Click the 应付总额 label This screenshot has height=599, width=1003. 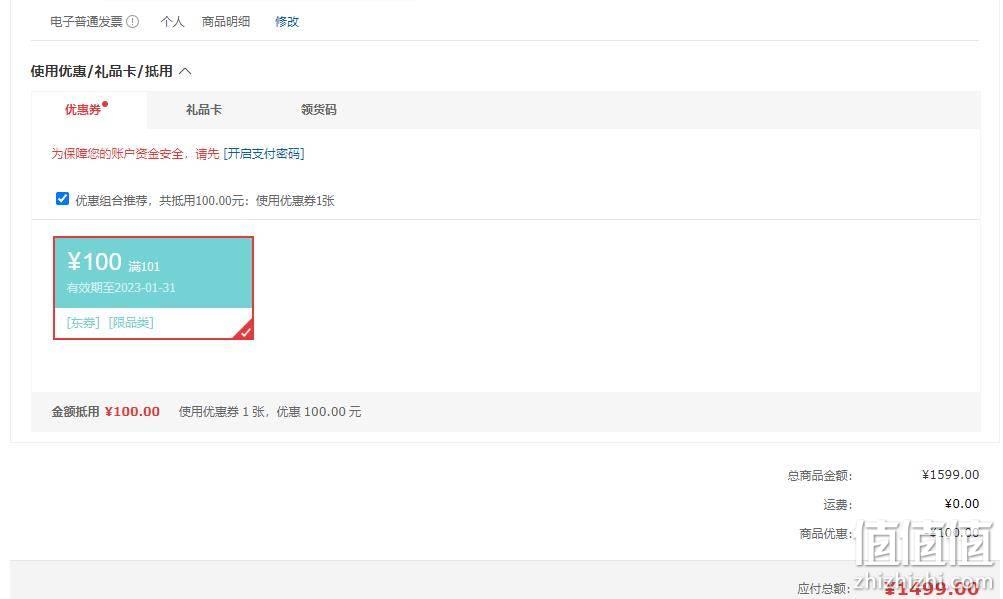pos(824,588)
